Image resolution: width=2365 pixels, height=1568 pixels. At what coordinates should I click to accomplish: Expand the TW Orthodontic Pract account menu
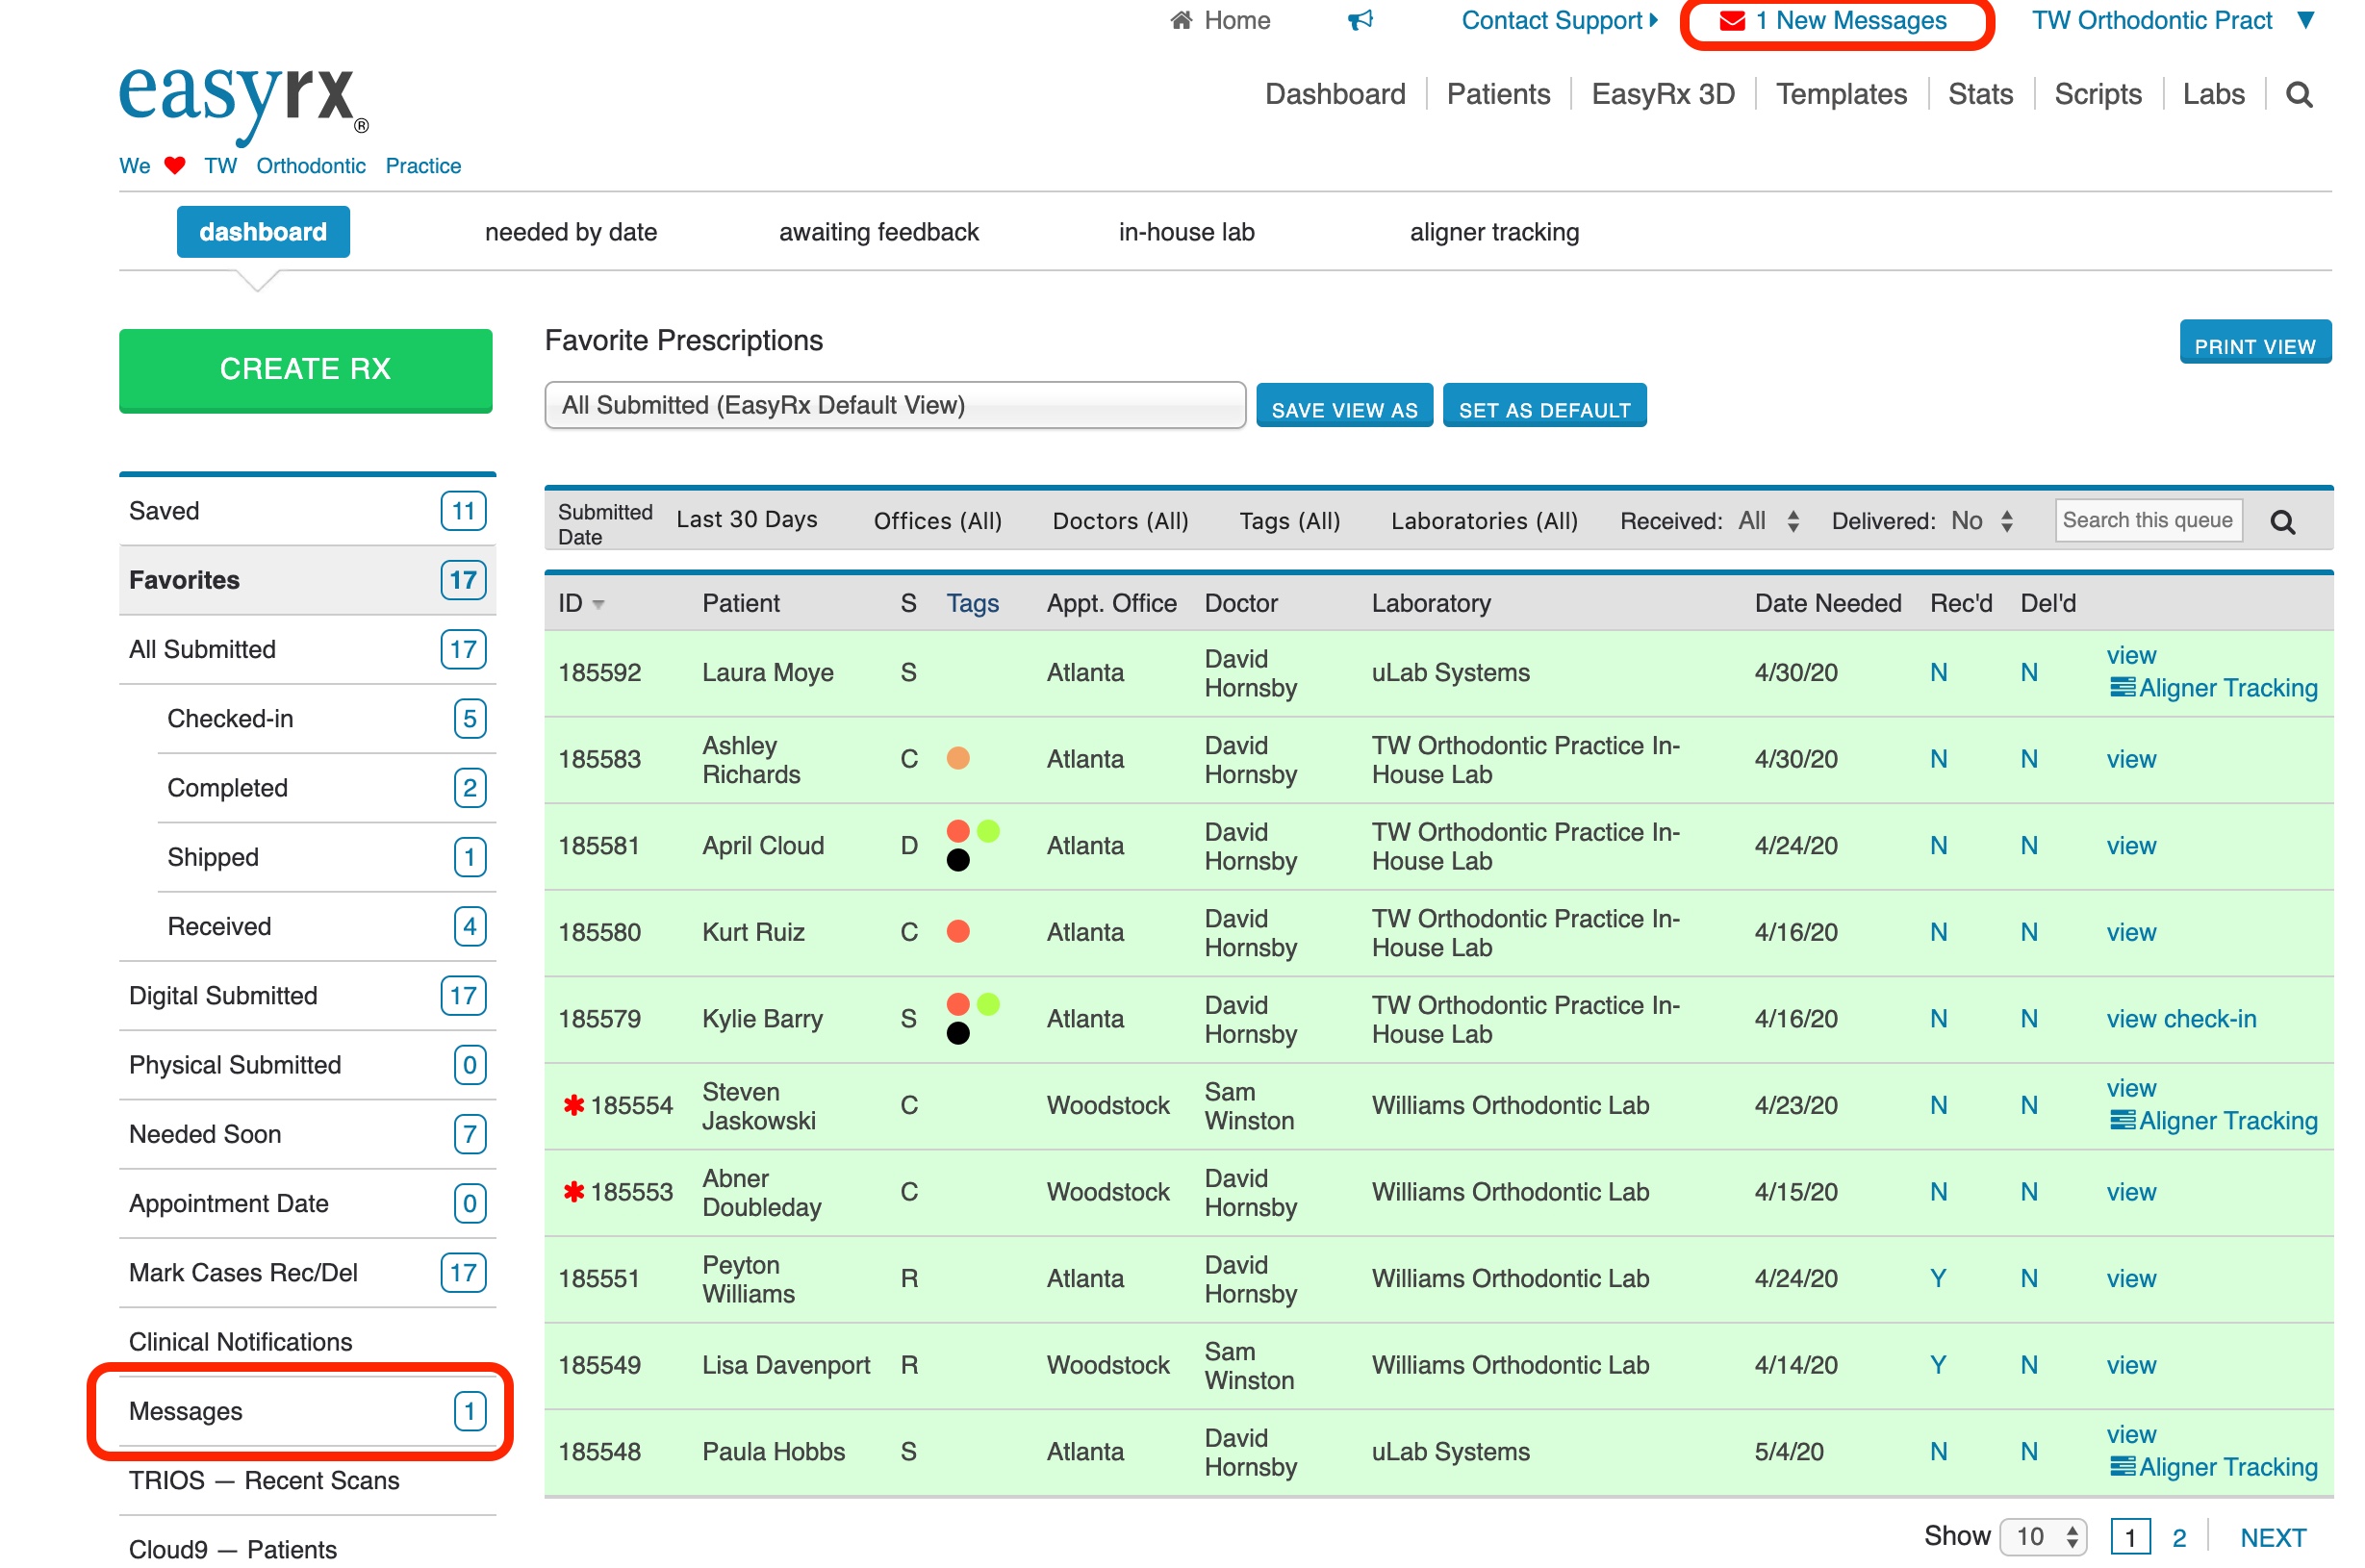click(2305, 21)
